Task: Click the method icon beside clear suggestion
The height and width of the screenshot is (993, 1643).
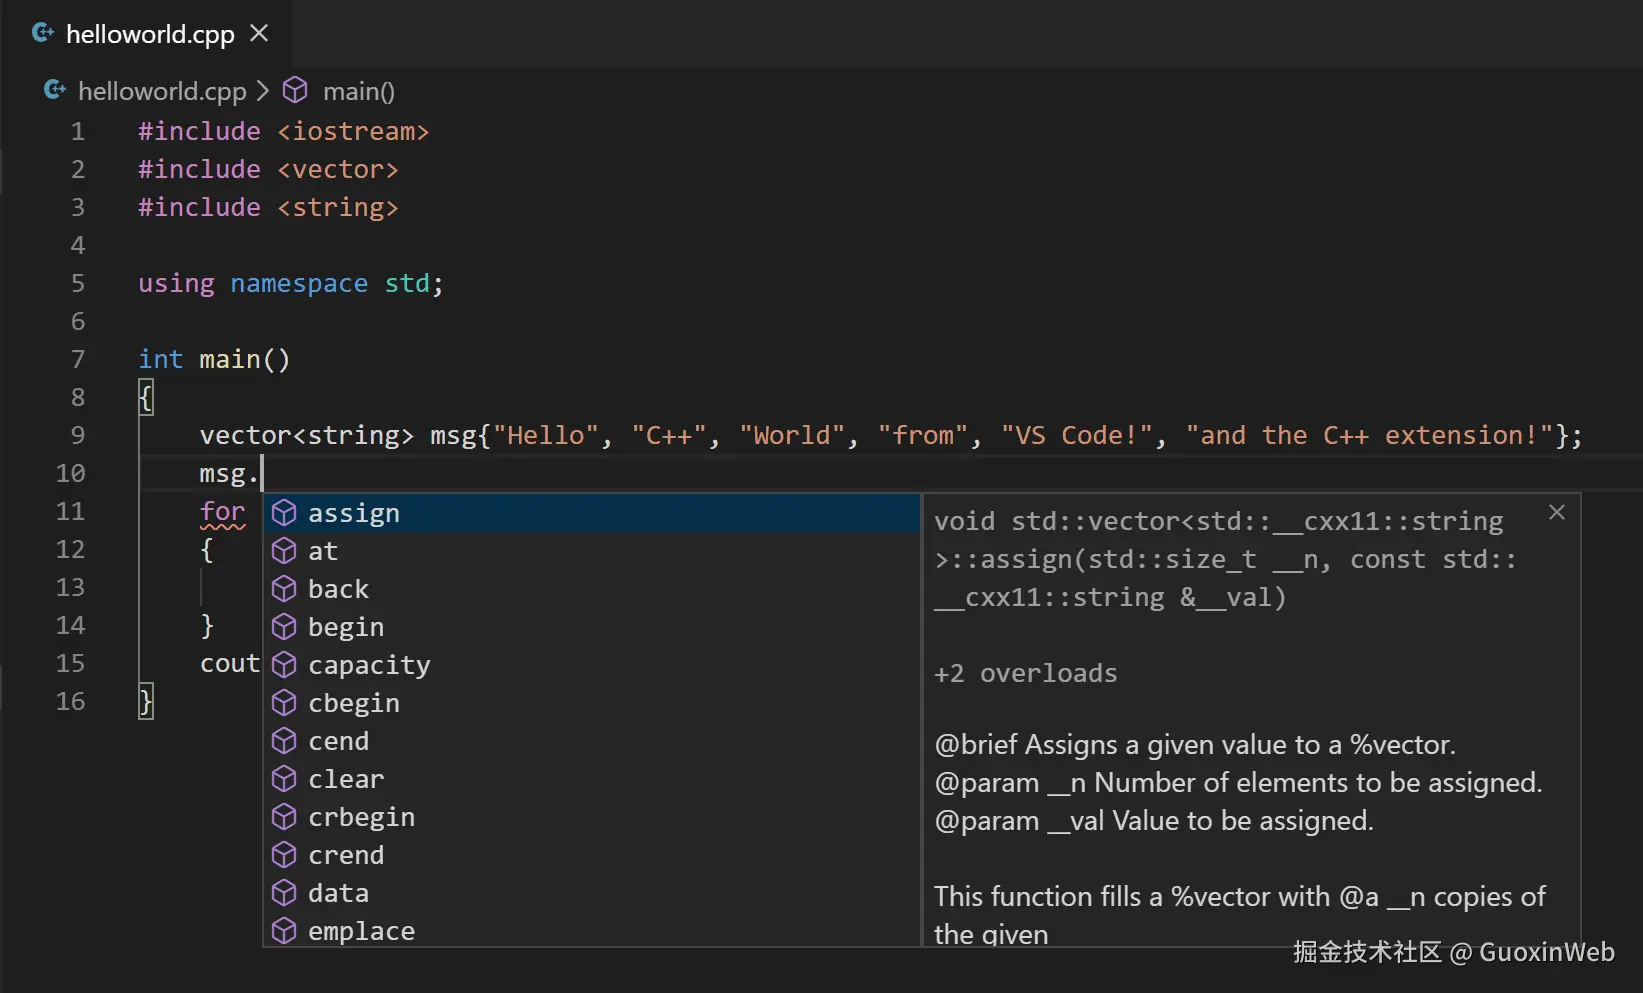Action: click(x=285, y=779)
